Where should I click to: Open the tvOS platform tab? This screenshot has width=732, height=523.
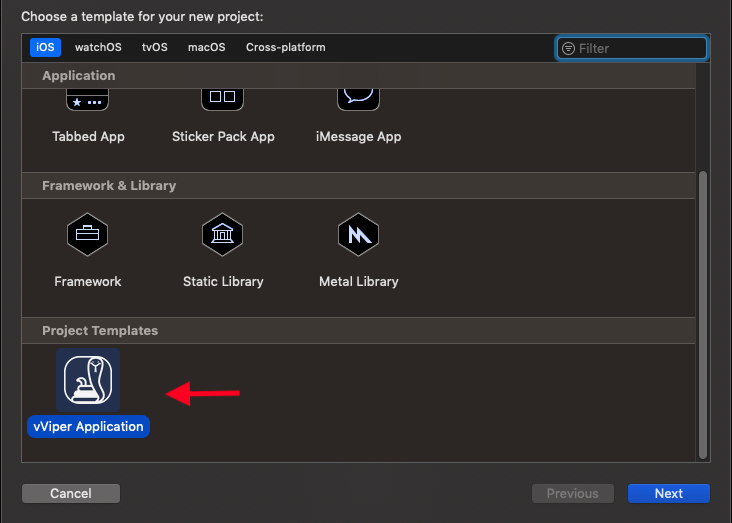(155, 47)
